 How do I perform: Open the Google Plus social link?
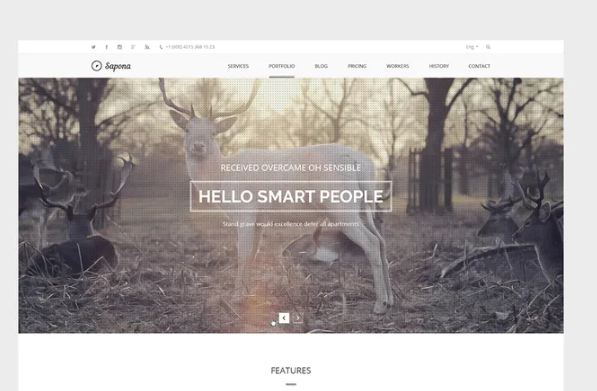pyautogui.click(x=133, y=47)
